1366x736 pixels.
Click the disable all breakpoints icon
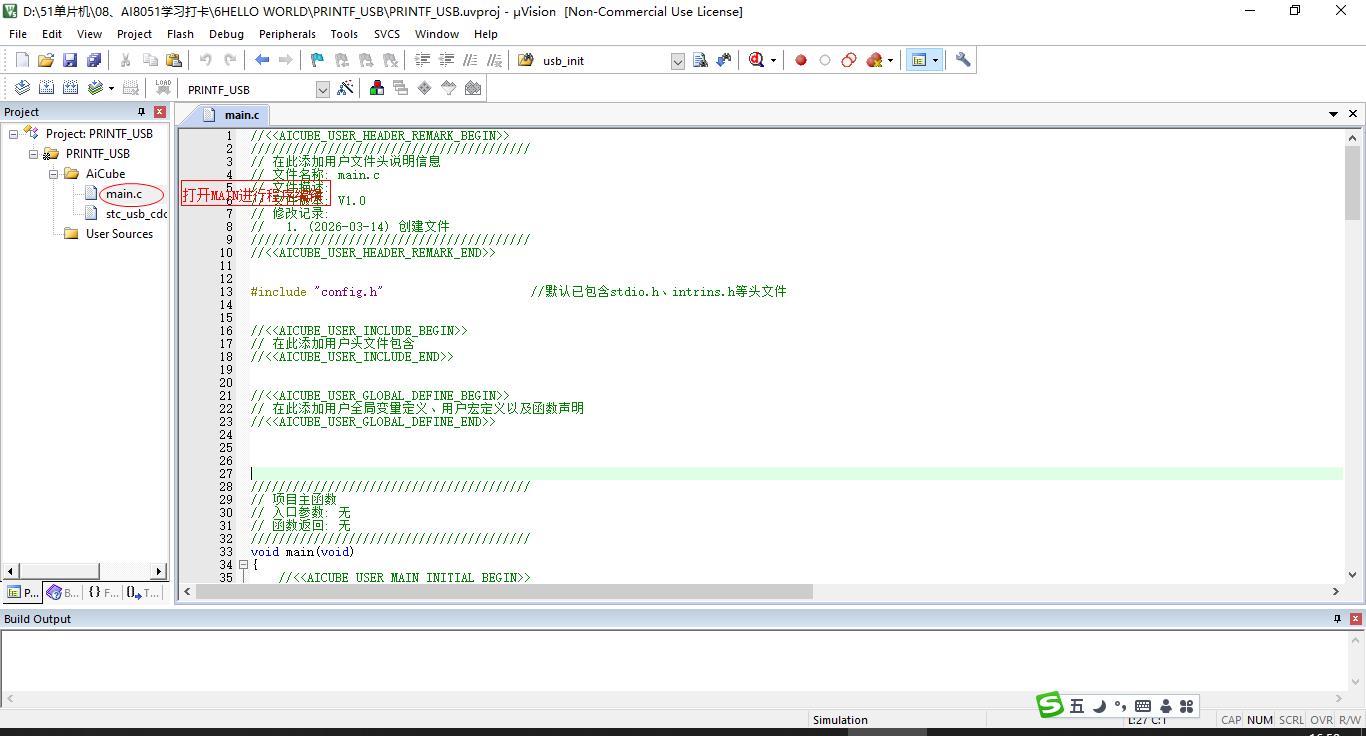(x=849, y=60)
